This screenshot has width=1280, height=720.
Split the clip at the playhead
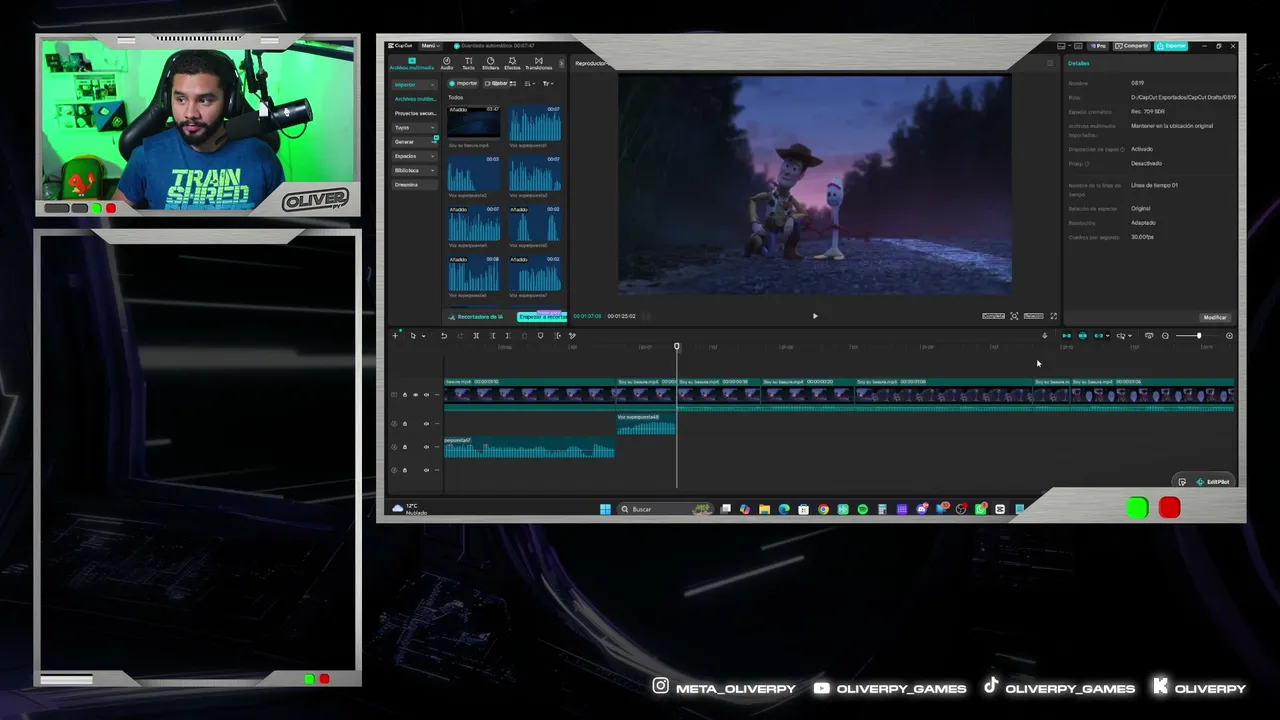pyautogui.click(x=476, y=336)
